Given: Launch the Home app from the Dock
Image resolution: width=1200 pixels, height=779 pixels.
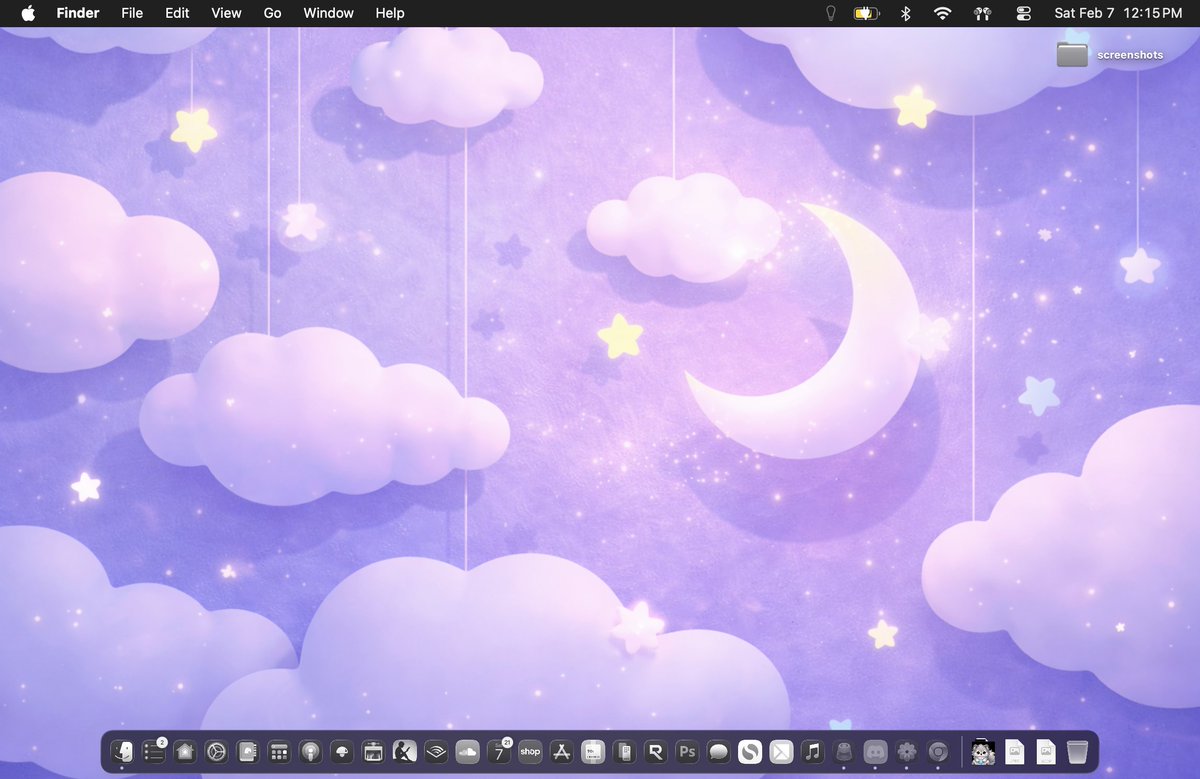Looking at the screenshot, I should pos(185,751).
